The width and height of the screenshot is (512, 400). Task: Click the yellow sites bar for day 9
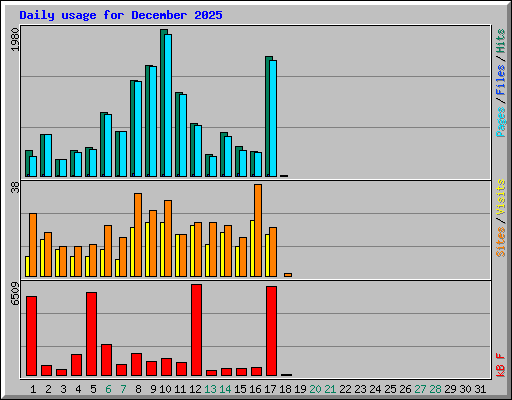(147, 249)
